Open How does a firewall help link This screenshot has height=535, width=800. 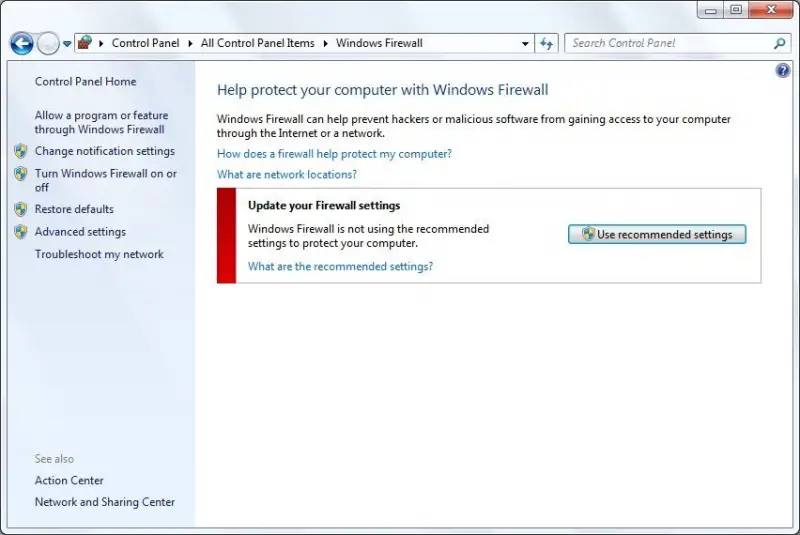[334, 154]
